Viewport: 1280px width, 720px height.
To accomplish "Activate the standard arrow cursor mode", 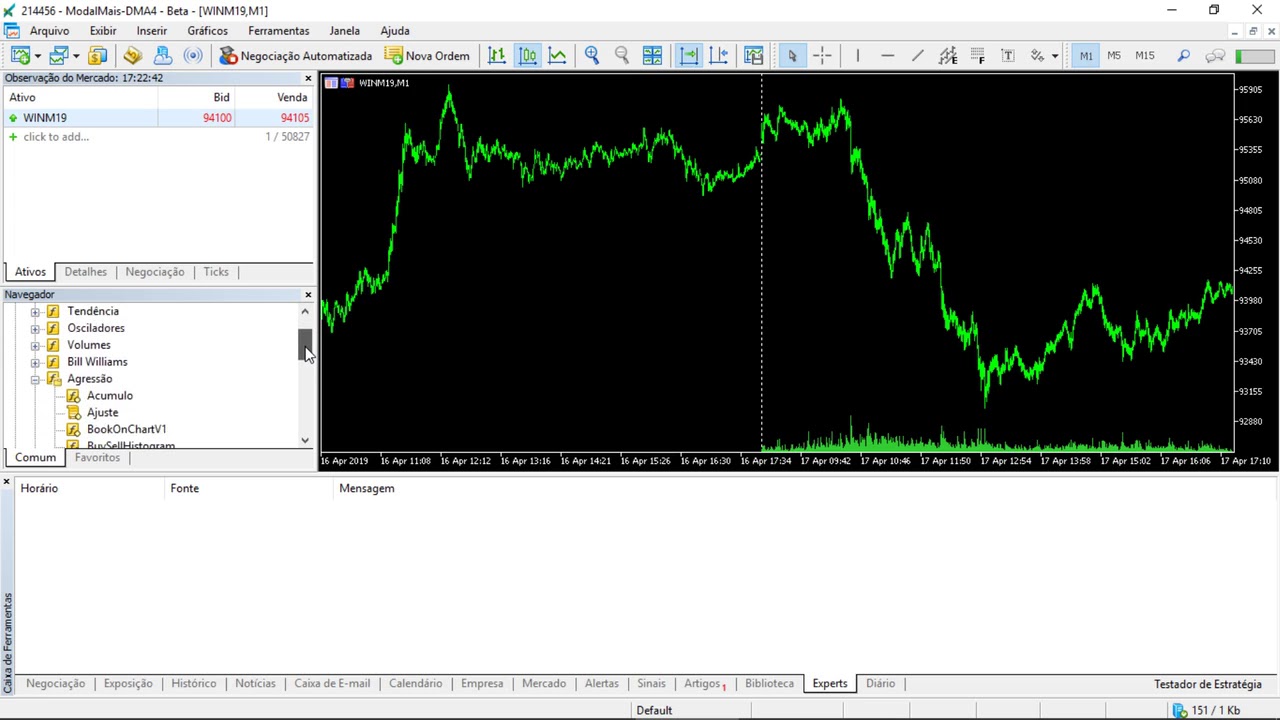I will [792, 56].
